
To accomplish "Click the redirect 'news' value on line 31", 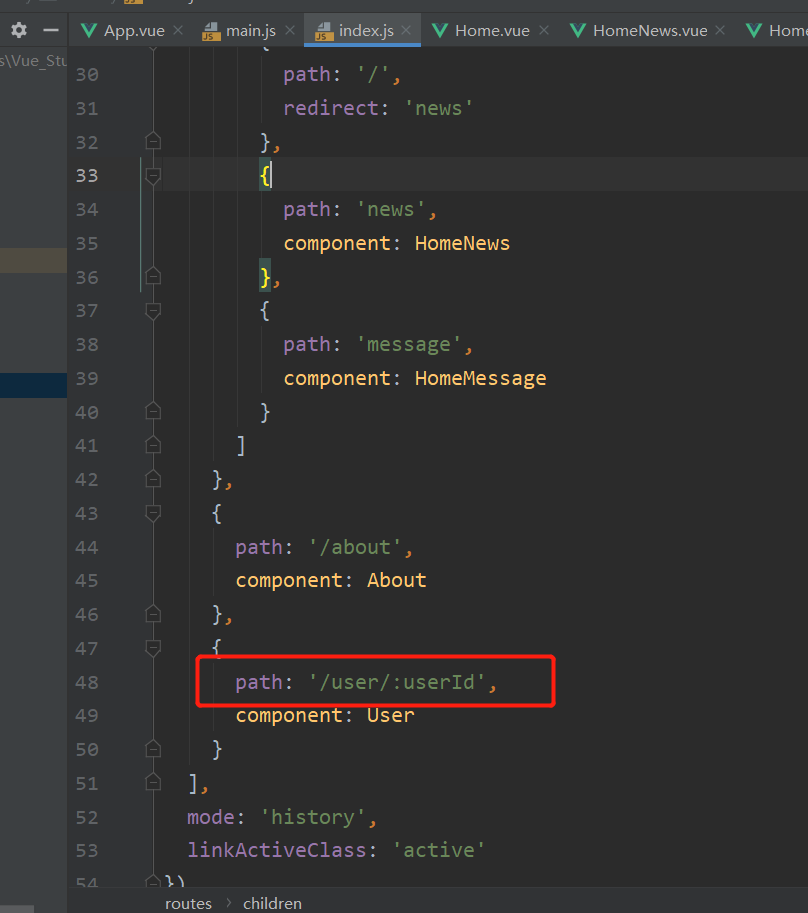I will [438, 108].
